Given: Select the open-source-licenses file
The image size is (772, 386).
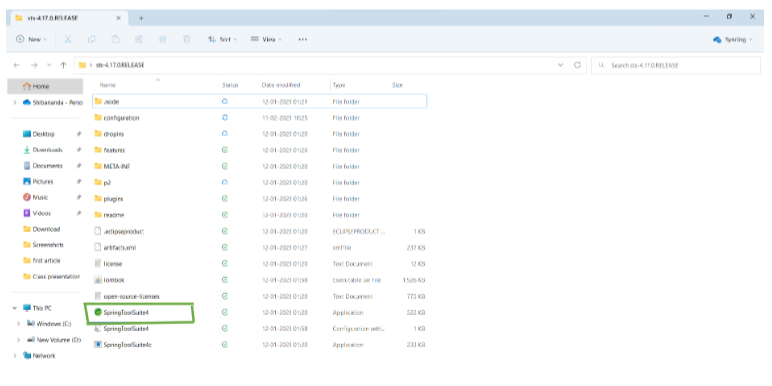Looking at the screenshot, I should click(259, 296).
